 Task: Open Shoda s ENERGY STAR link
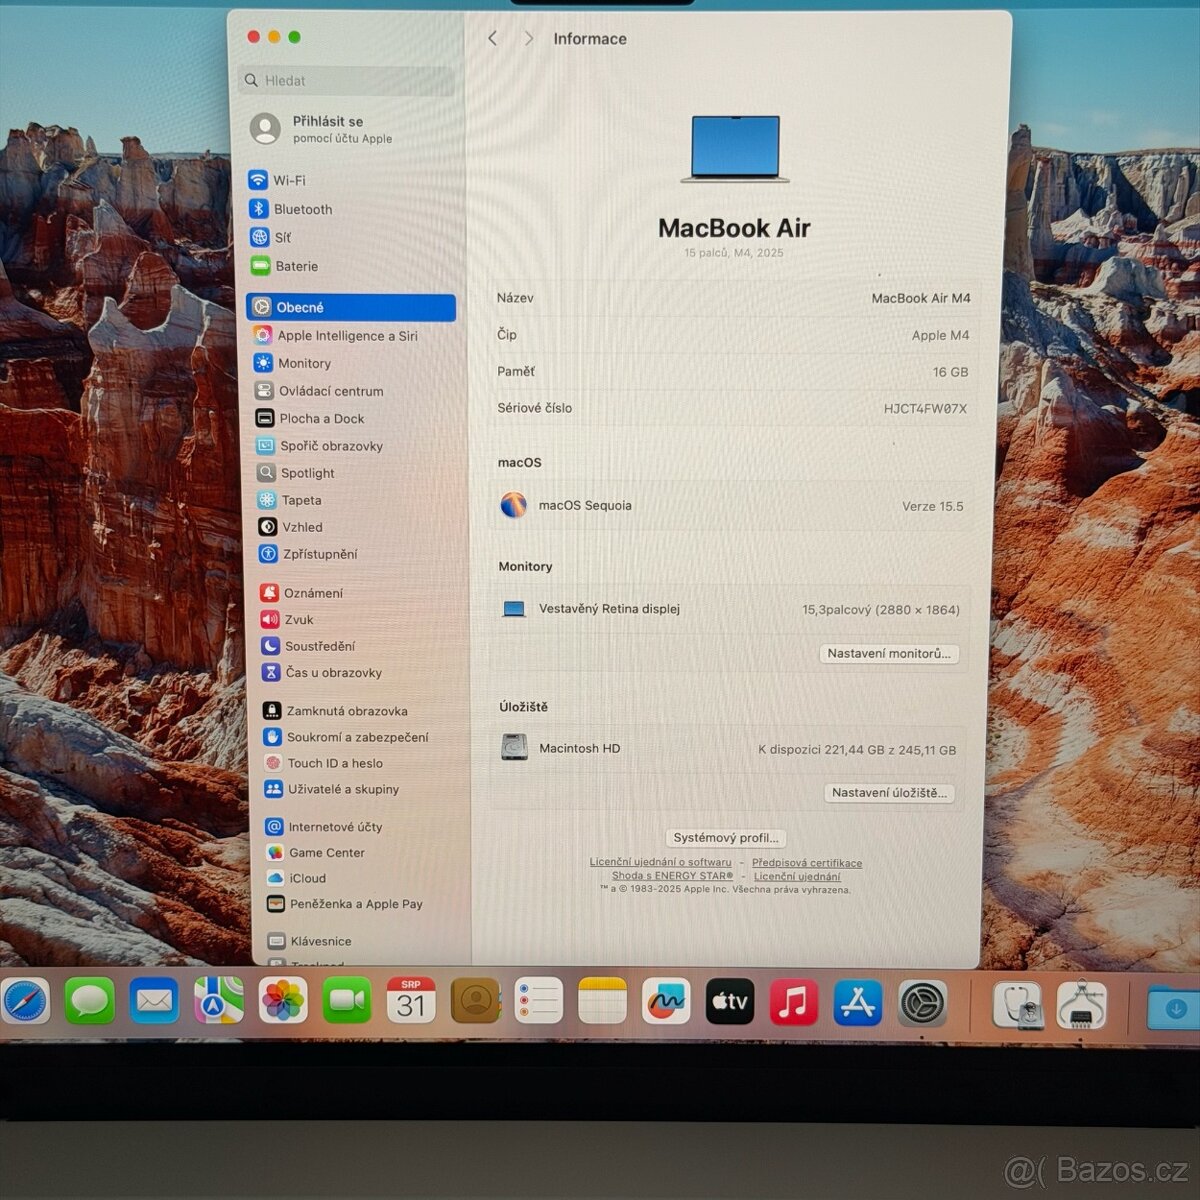(x=672, y=876)
